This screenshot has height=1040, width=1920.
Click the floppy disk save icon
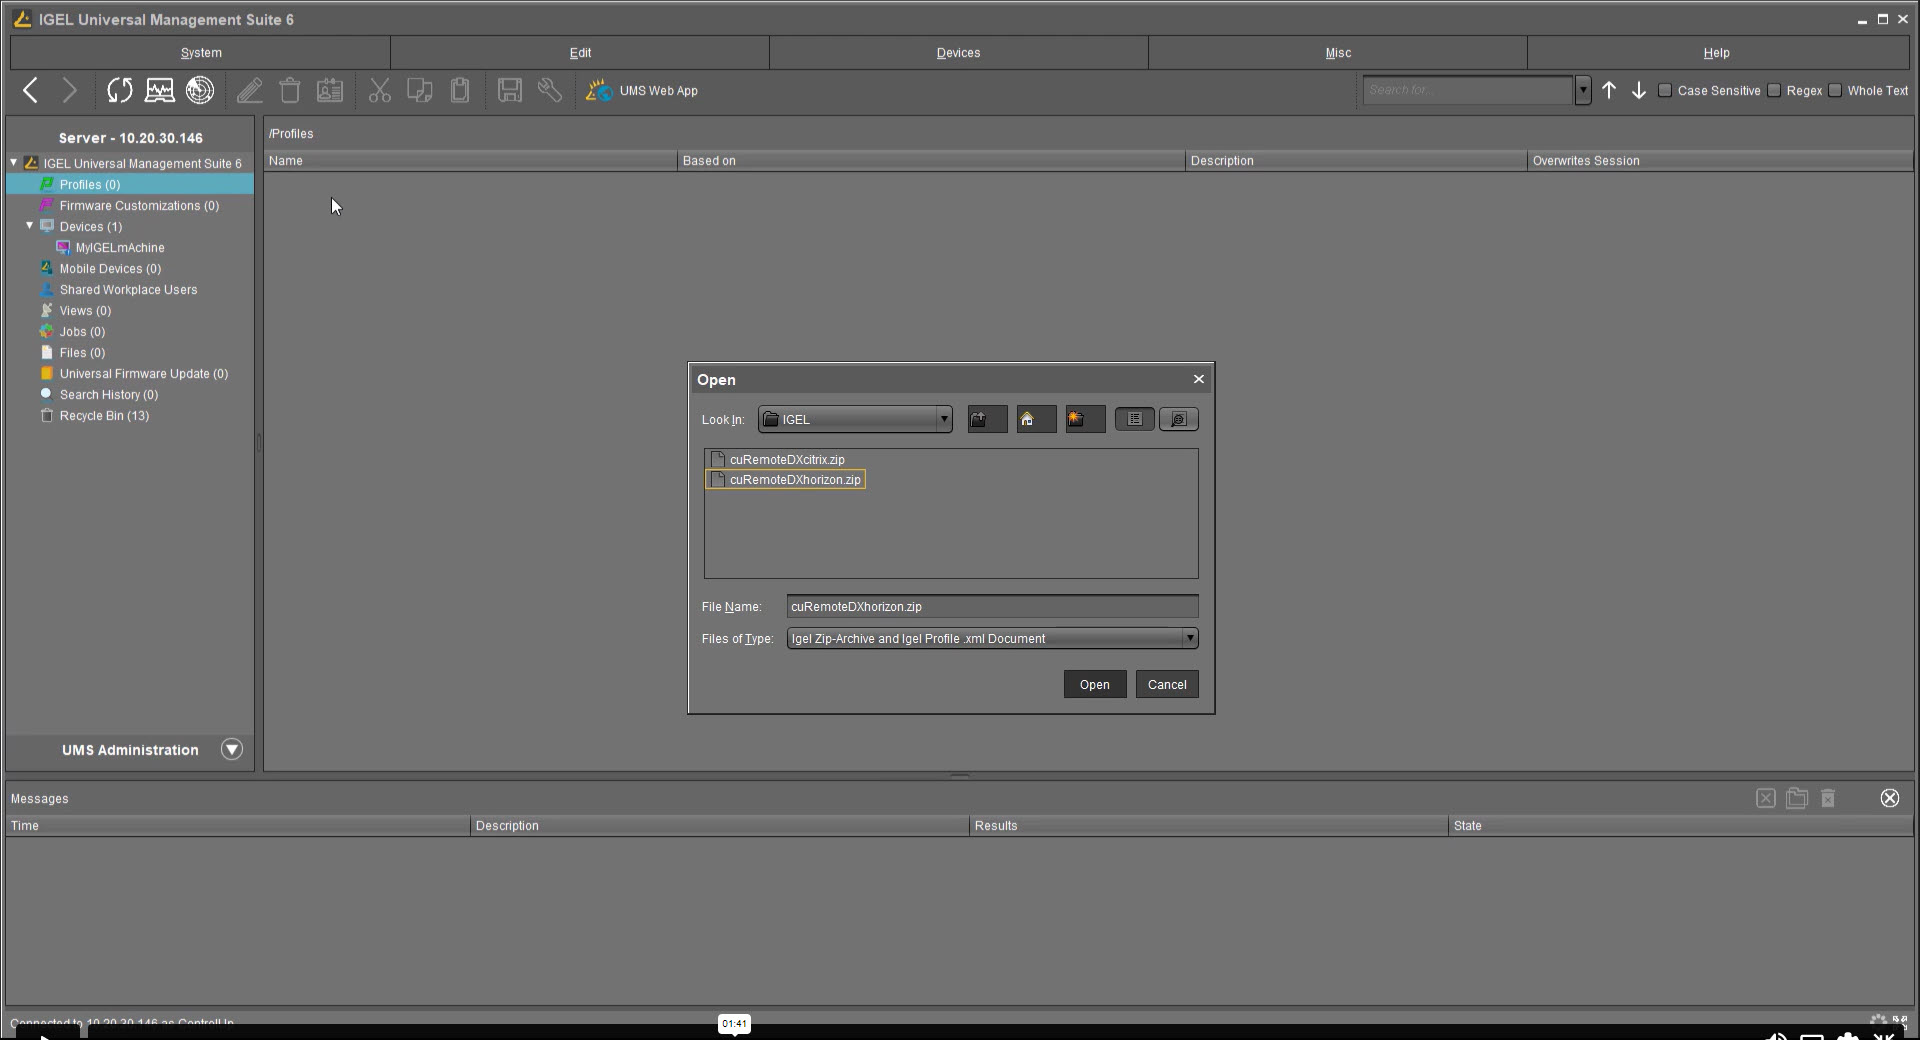(510, 91)
